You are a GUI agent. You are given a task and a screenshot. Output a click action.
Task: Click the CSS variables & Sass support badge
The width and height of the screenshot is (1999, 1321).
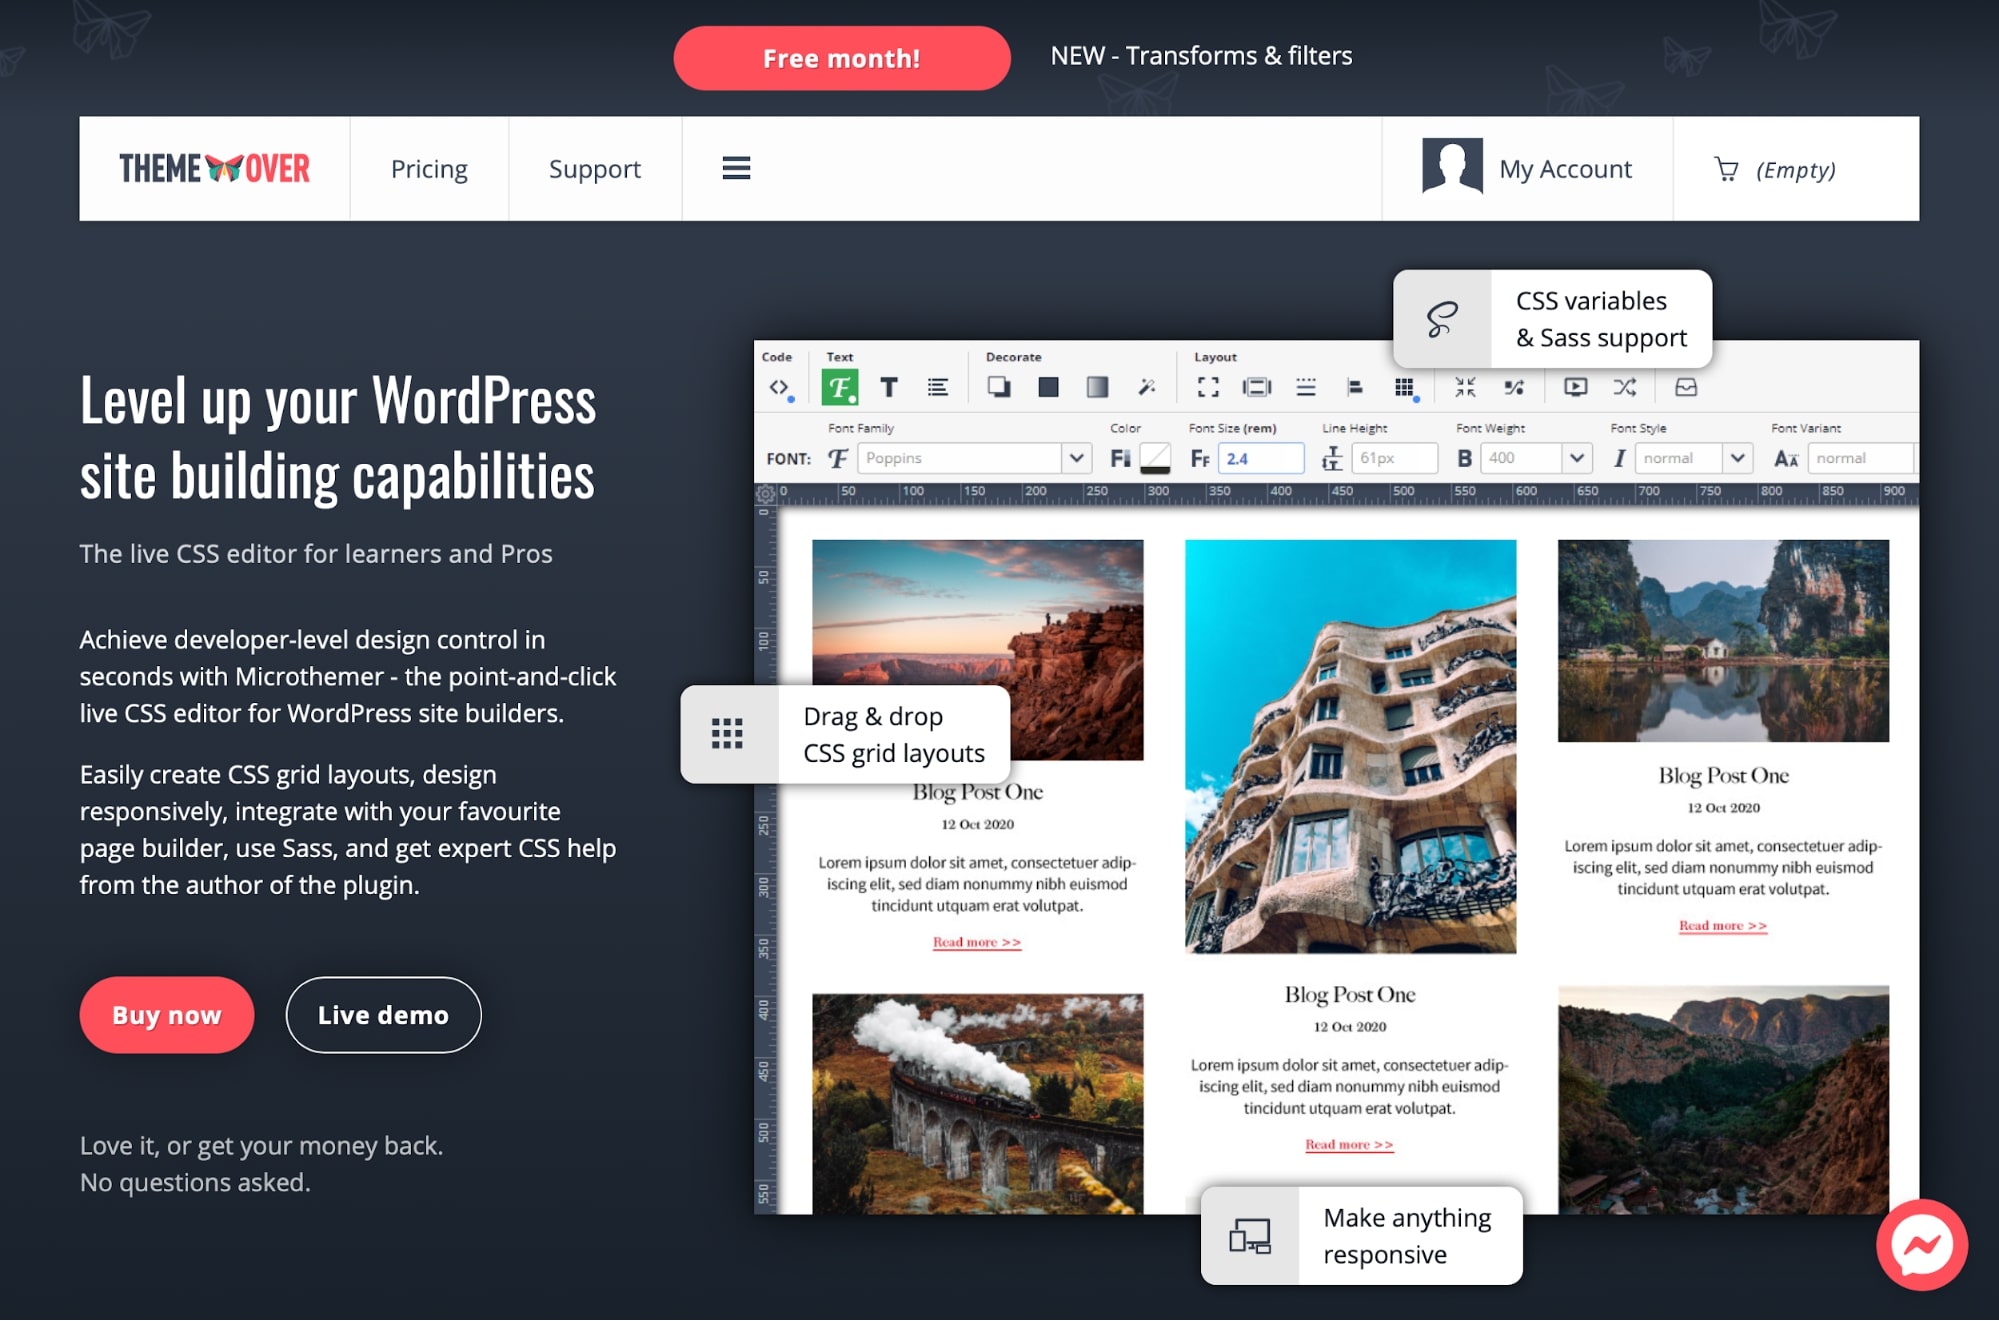tap(1552, 319)
